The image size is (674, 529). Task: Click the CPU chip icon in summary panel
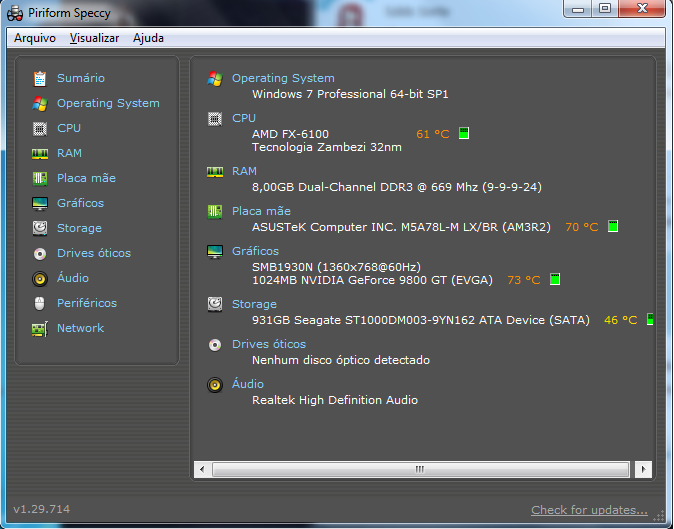pyautogui.click(x=215, y=119)
